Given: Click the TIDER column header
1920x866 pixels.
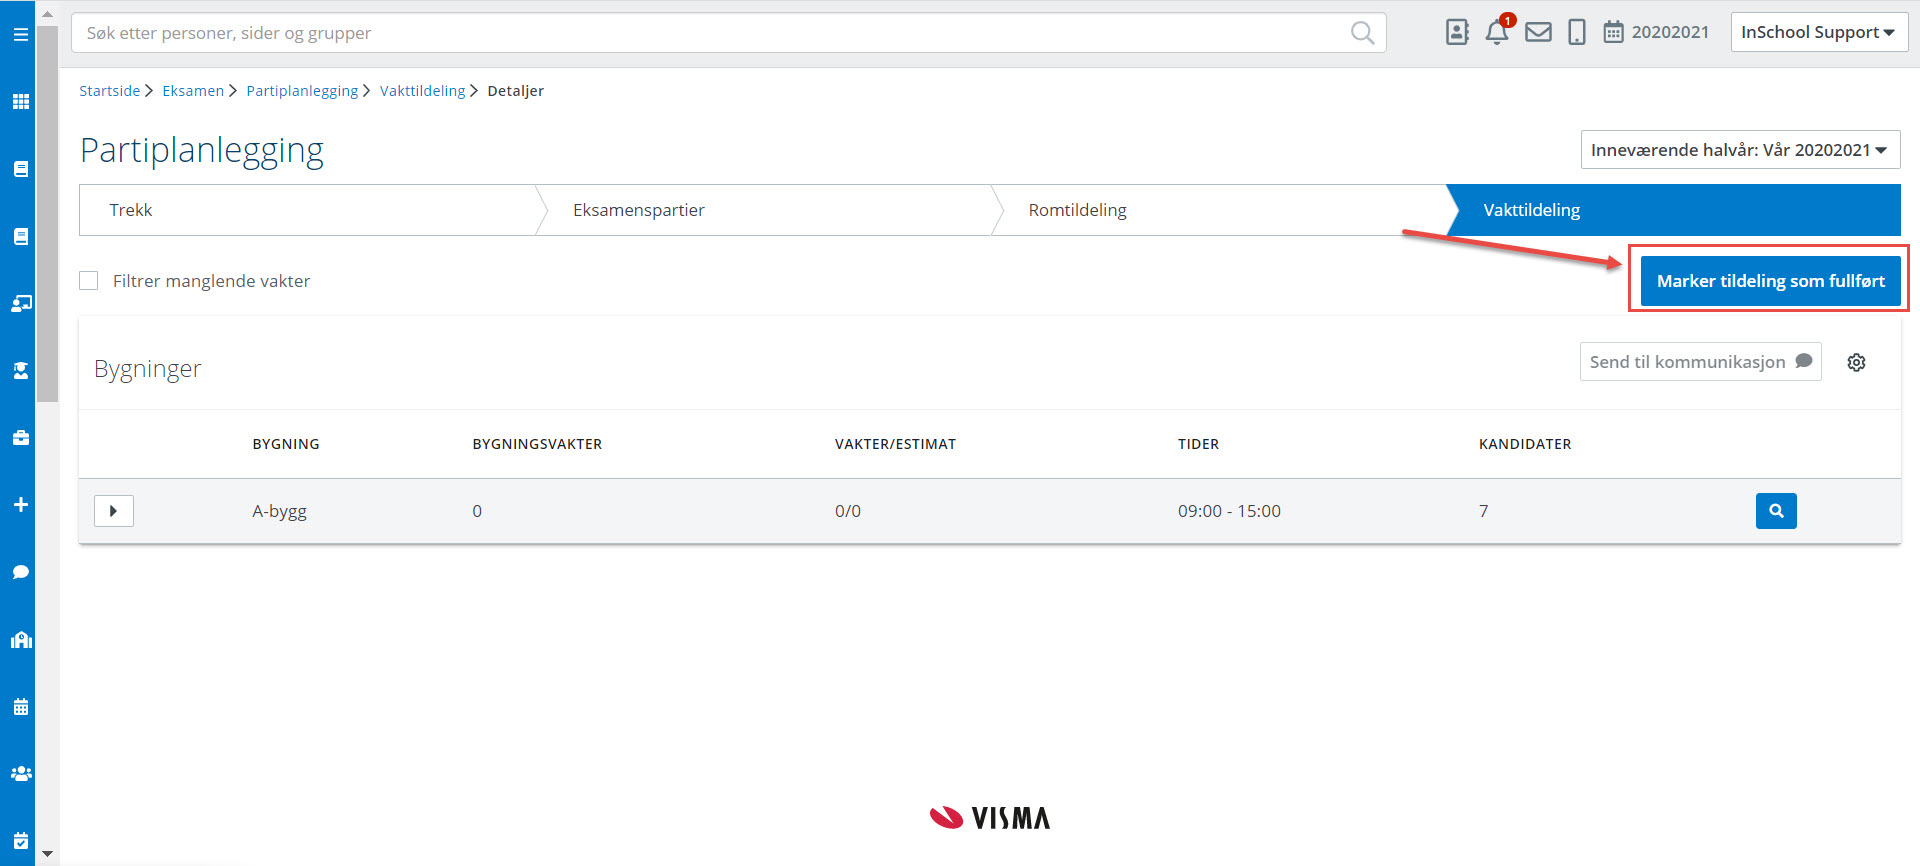Looking at the screenshot, I should (1198, 444).
